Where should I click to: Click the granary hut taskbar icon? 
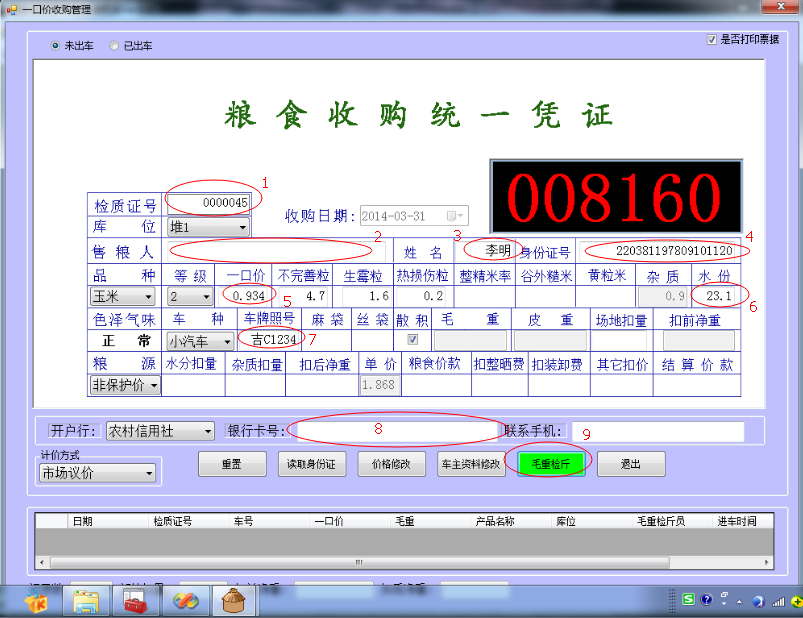click(235, 601)
